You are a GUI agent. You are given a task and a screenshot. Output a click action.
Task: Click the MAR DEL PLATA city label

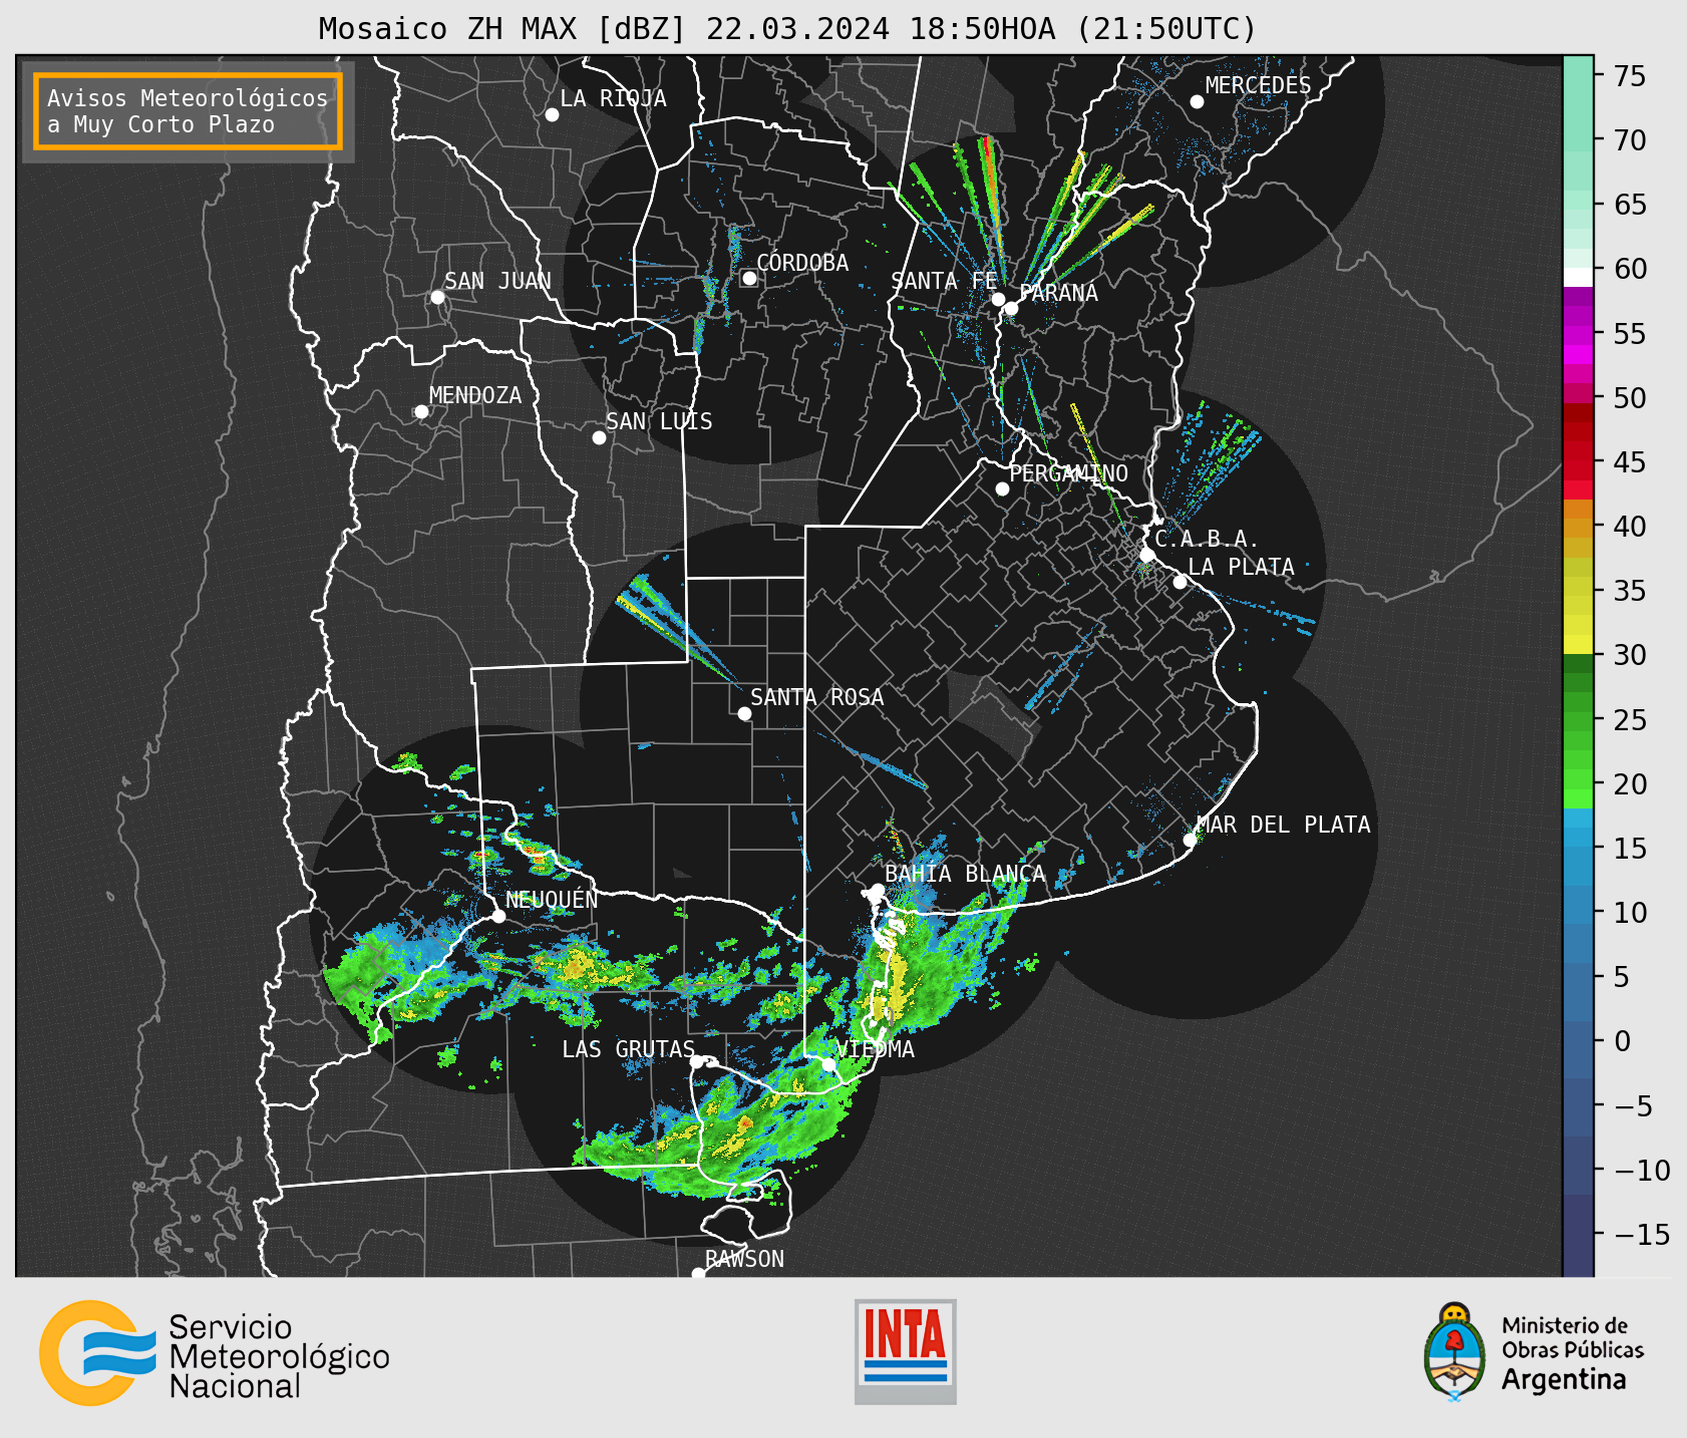[x=1283, y=825]
